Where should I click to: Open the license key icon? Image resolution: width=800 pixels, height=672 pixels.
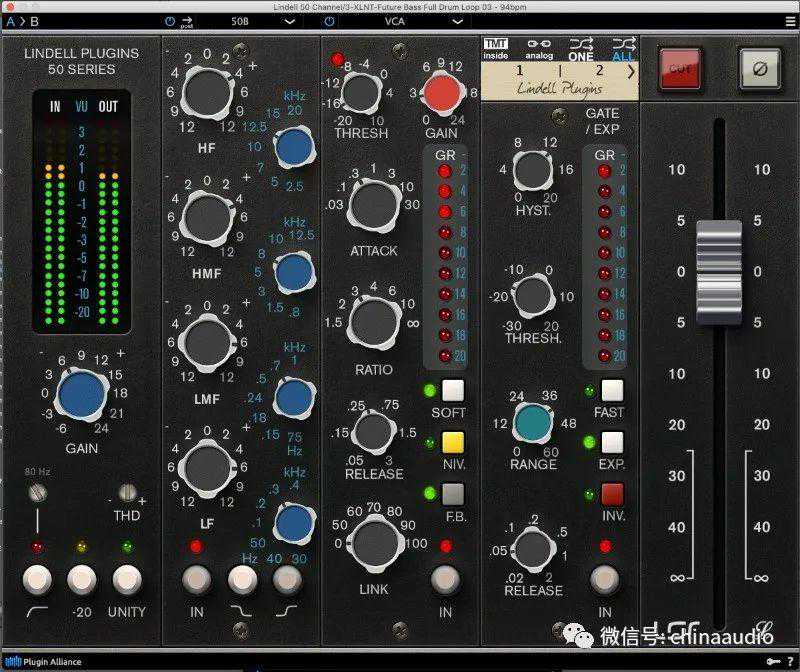[x=774, y=661]
